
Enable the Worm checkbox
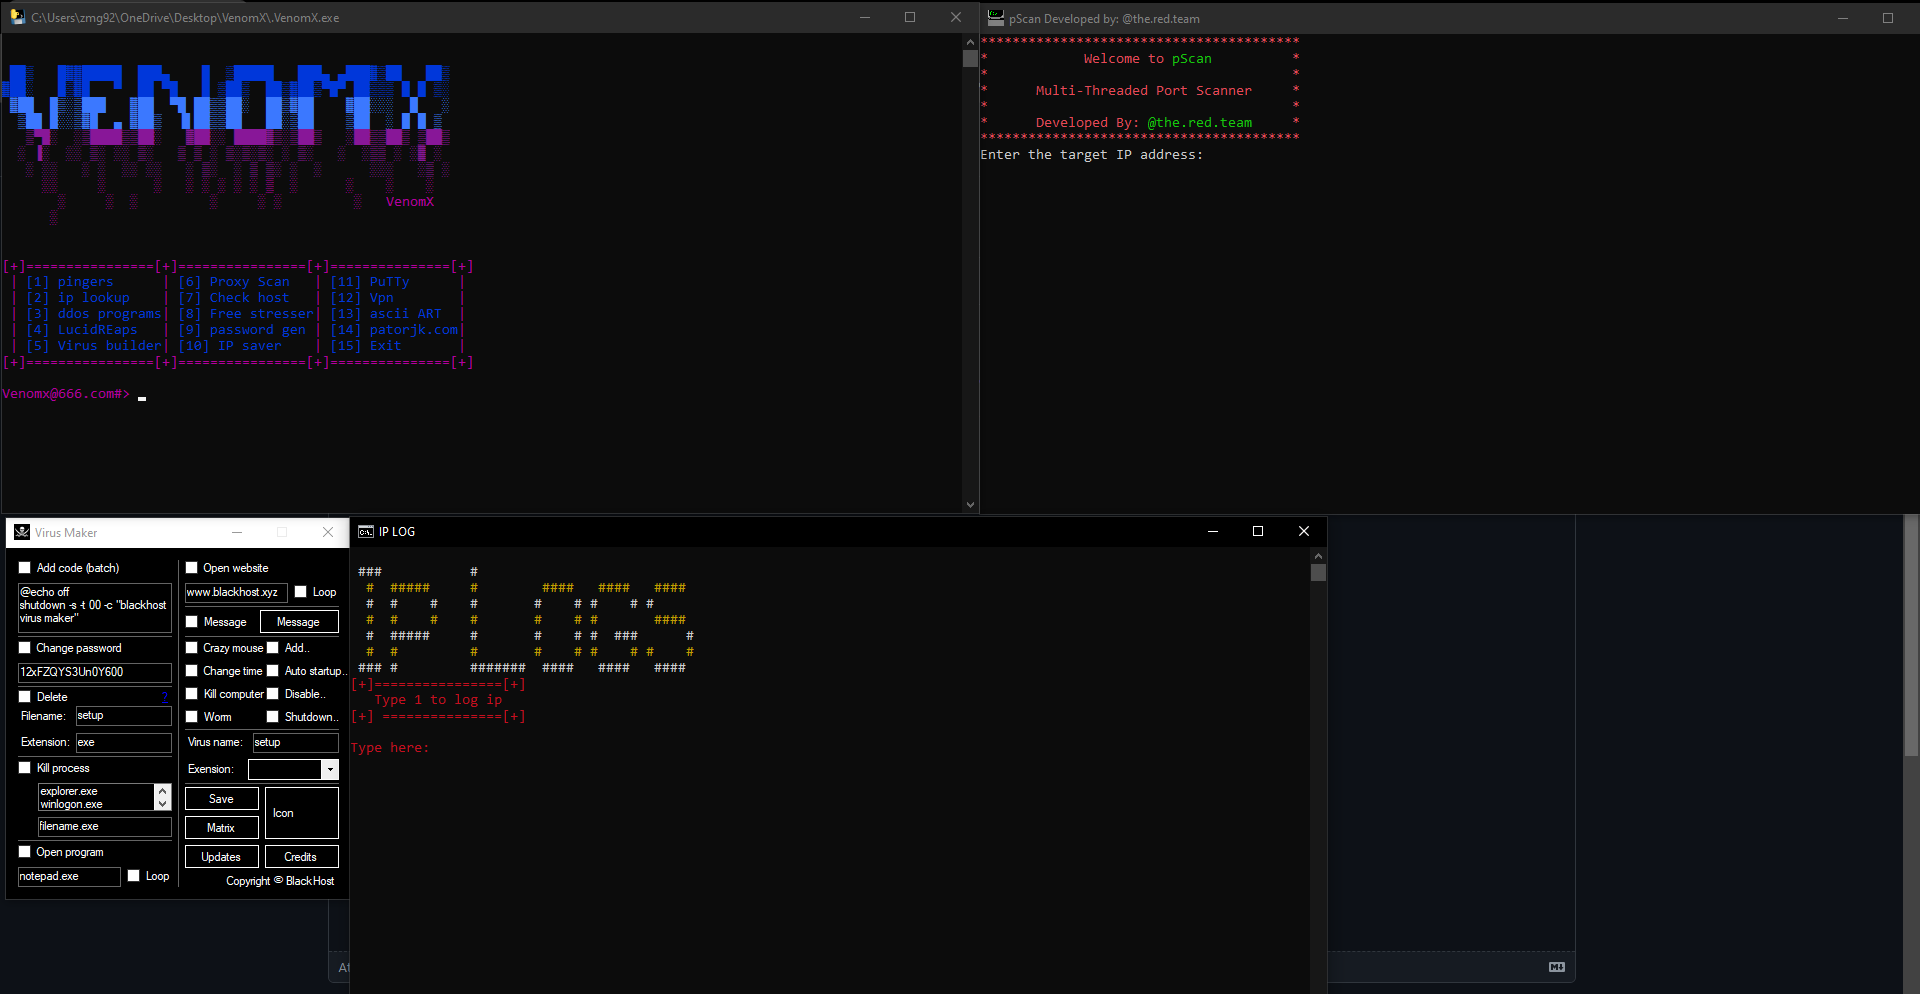191,716
